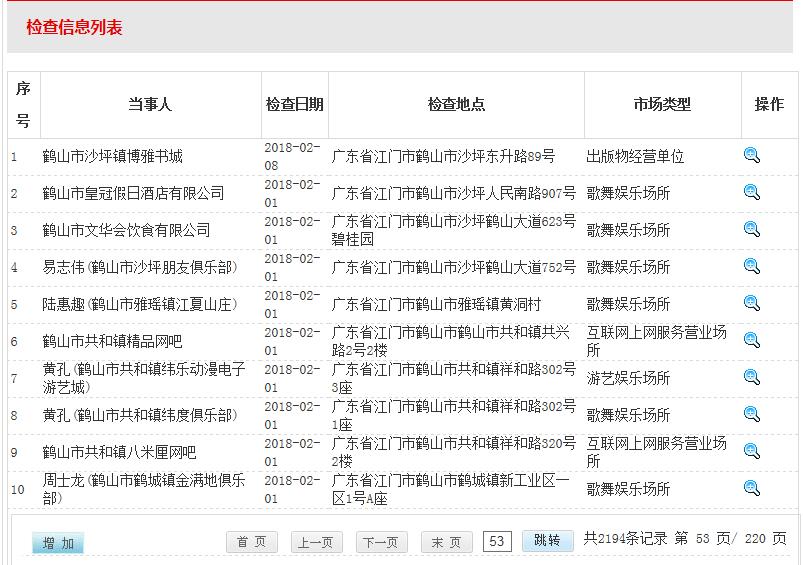This screenshot has width=803, height=565.
Task: Select the 当事人 column header
Action: point(150,105)
